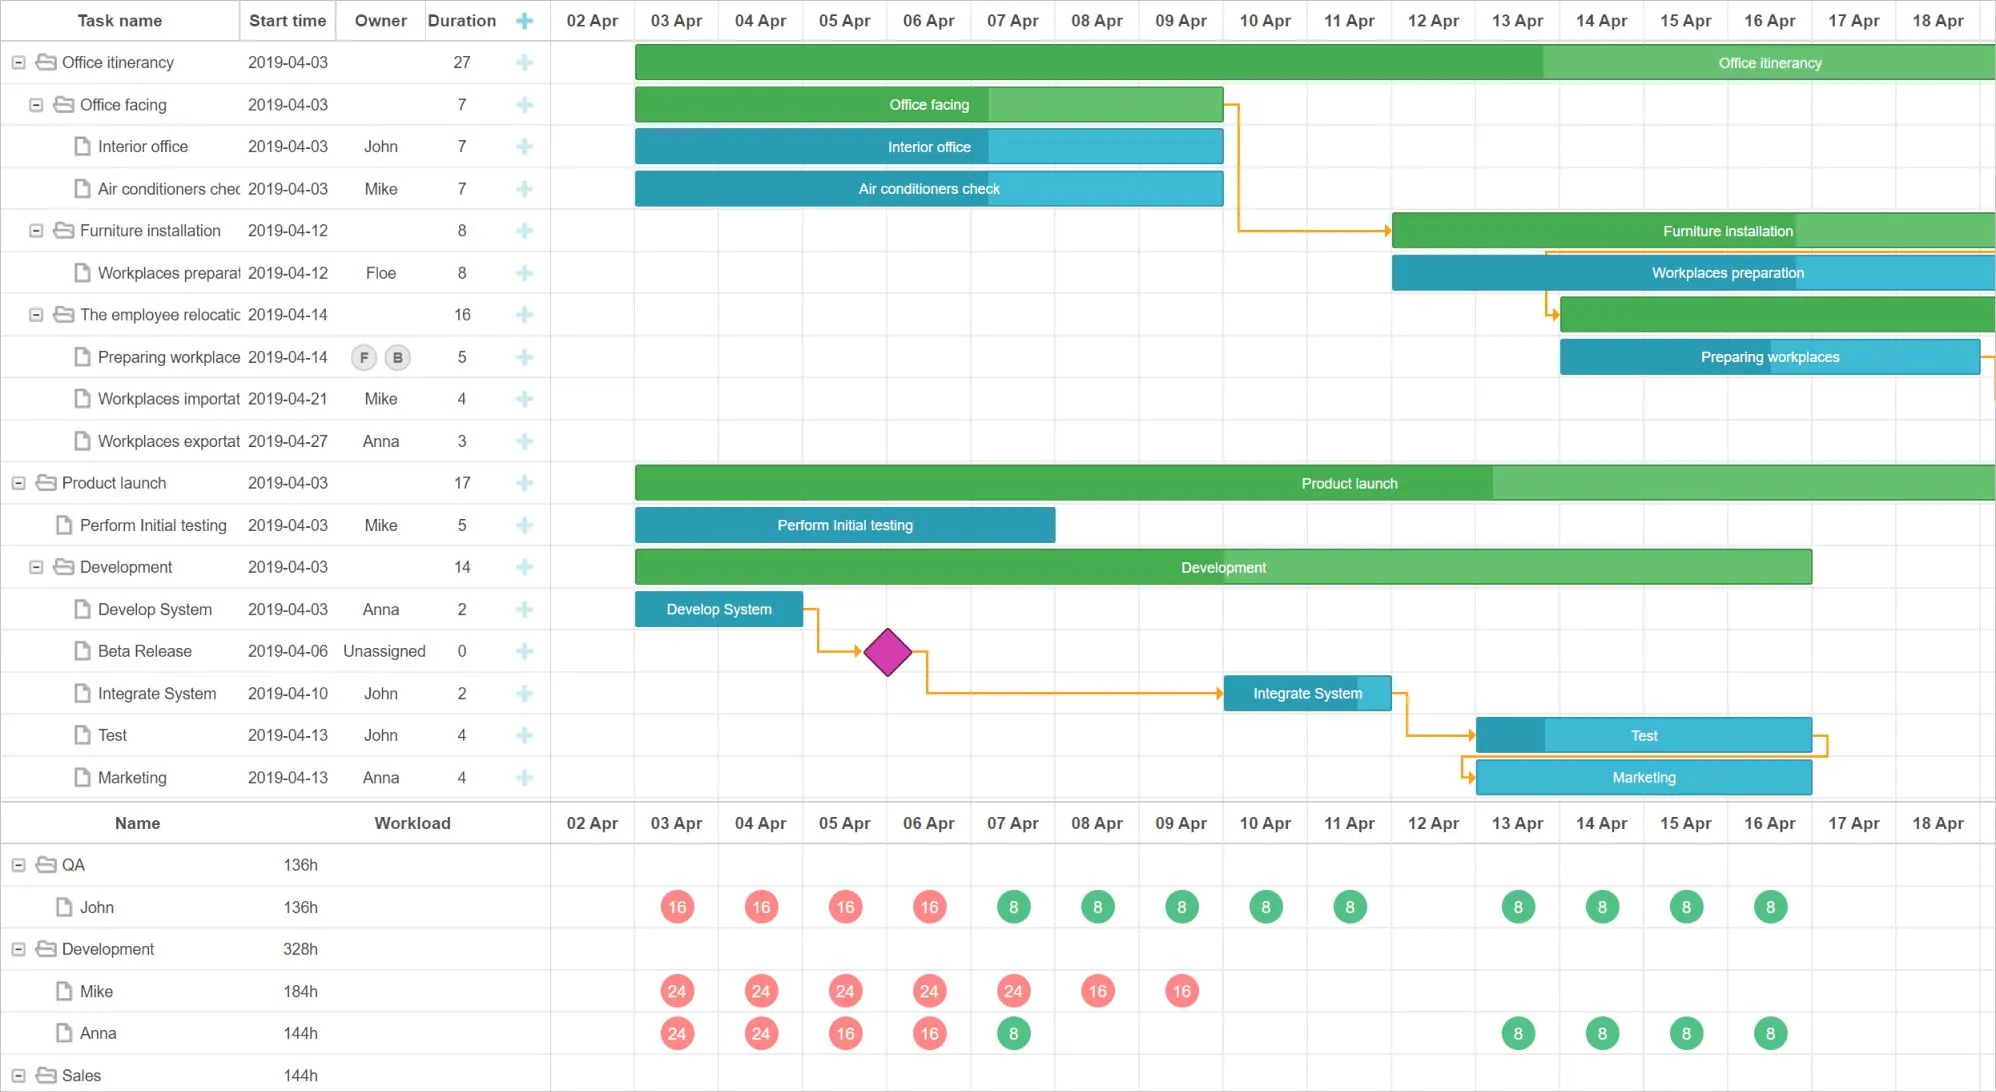
Task: Click the 'F' owner avatar on Preparing workplaces
Action: pos(363,357)
